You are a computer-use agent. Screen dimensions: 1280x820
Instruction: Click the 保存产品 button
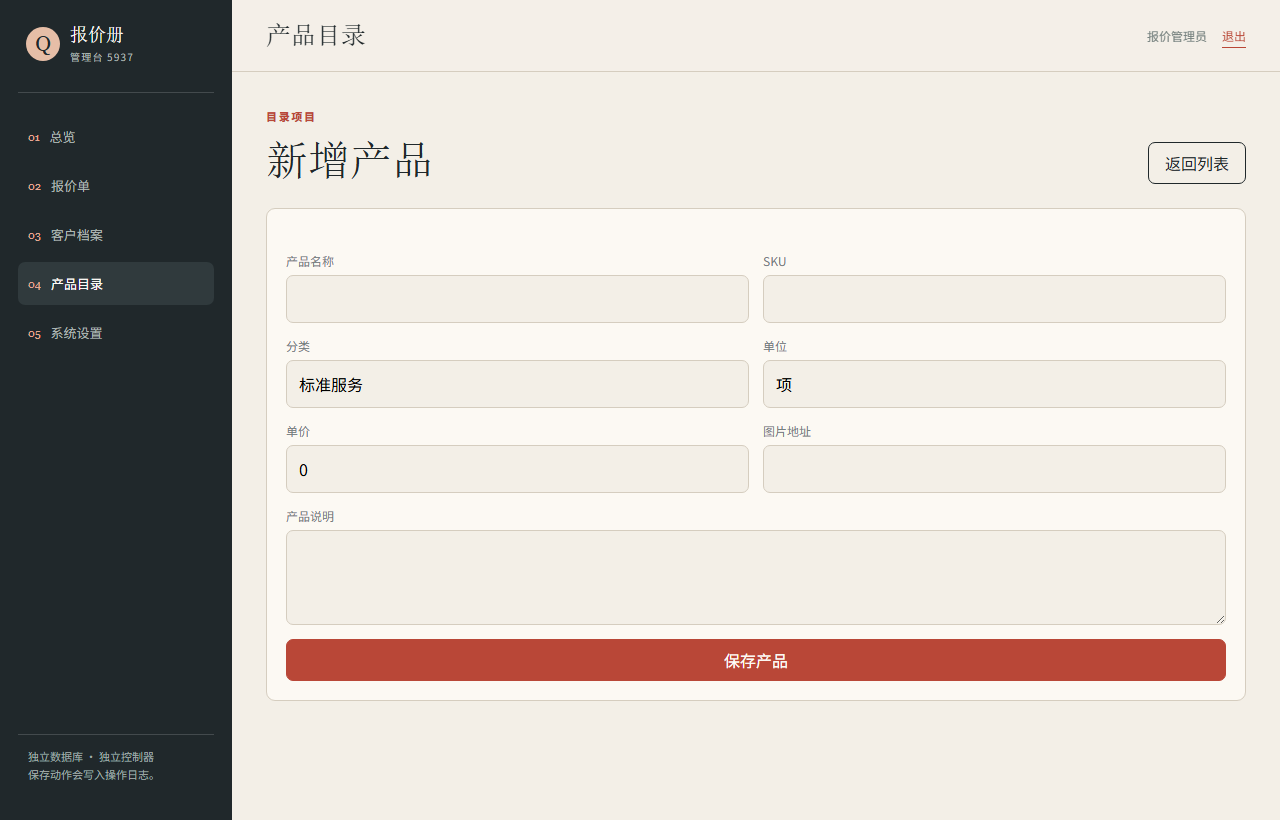pyautogui.click(x=756, y=660)
